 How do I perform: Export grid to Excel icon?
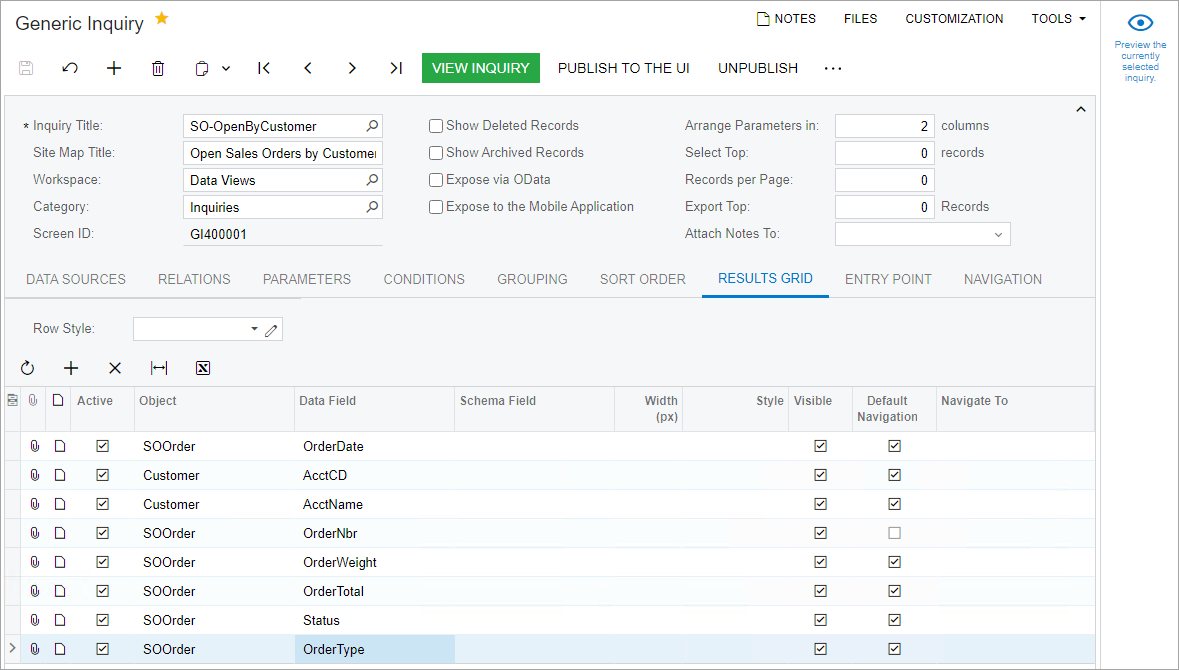click(x=203, y=368)
